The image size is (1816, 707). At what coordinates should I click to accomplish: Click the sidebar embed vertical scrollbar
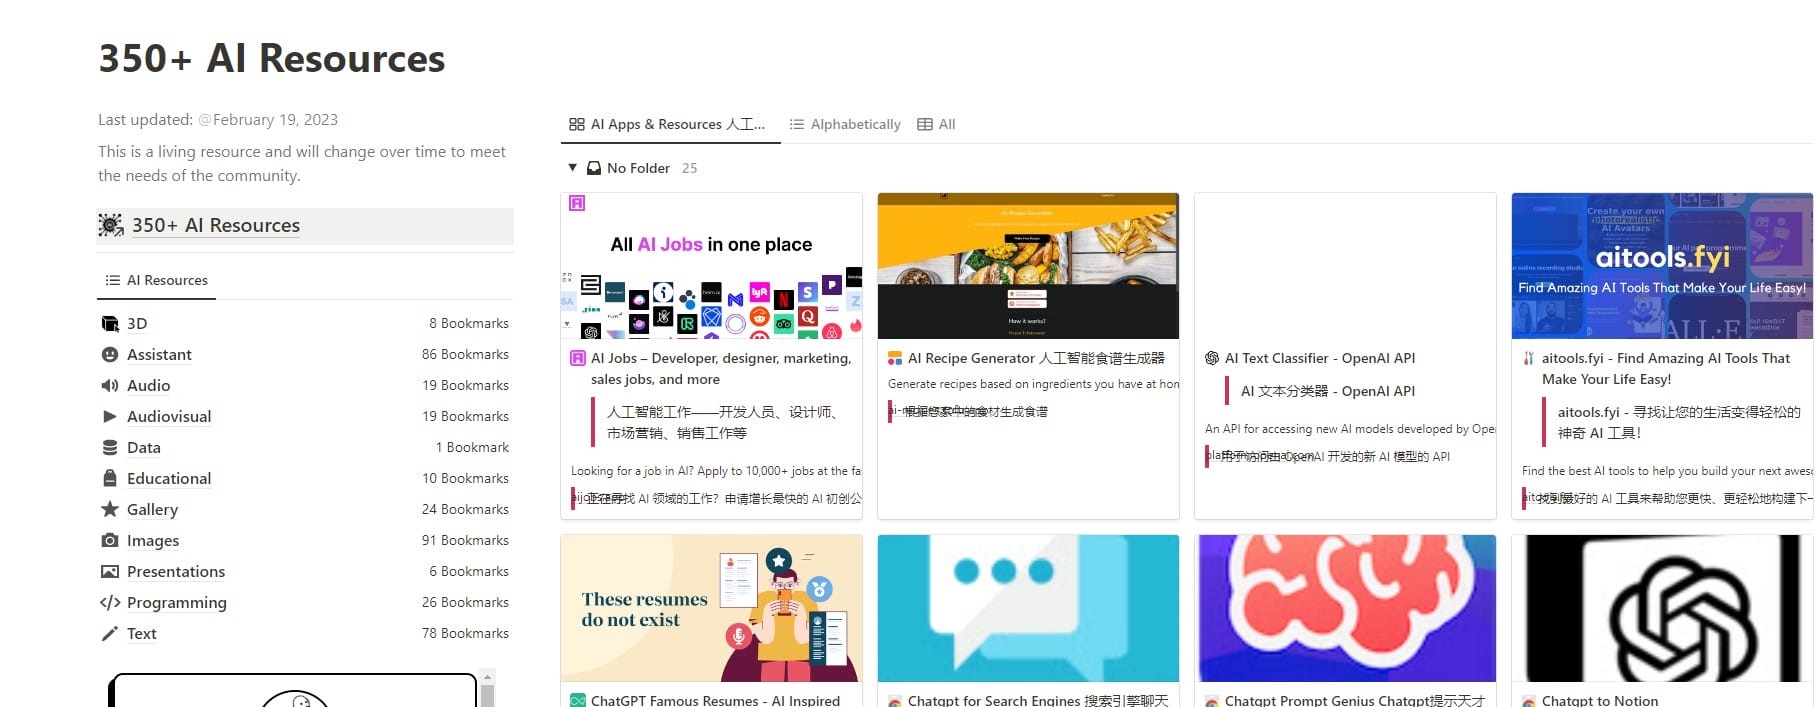(x=487, y=690)
